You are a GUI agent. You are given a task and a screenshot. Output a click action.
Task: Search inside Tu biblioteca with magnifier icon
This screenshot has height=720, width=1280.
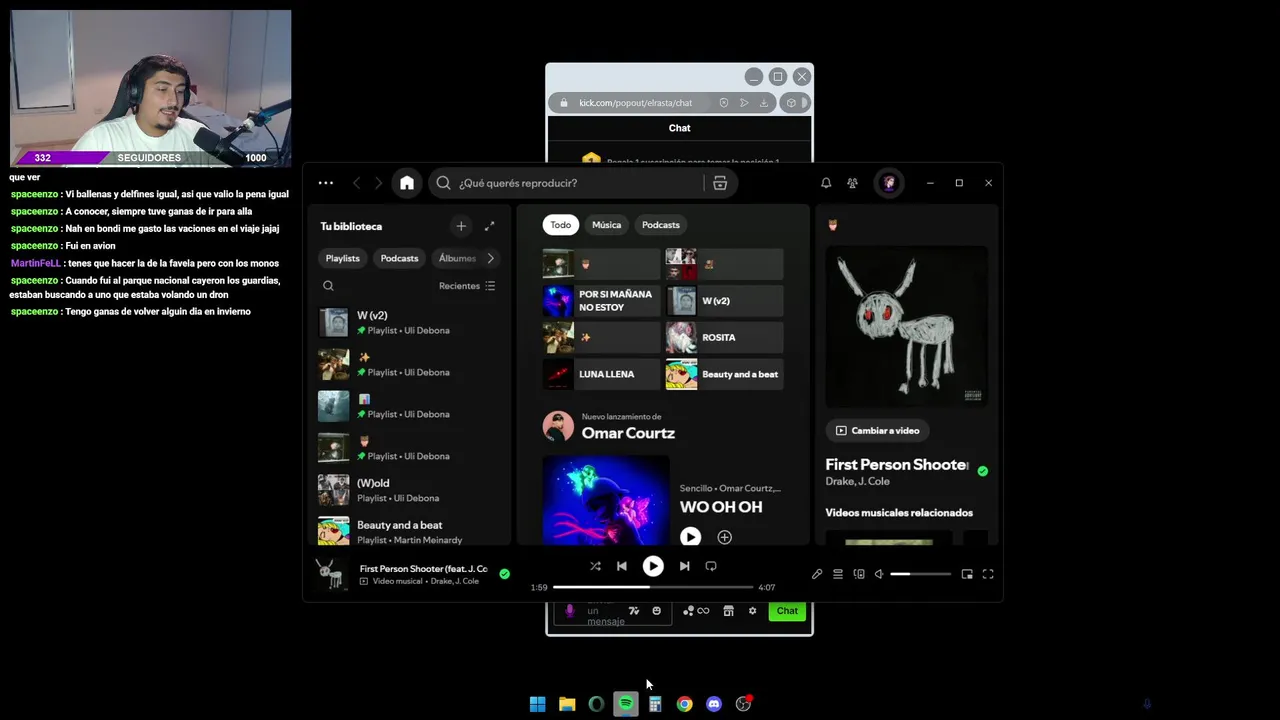click(x=328, y=286)
